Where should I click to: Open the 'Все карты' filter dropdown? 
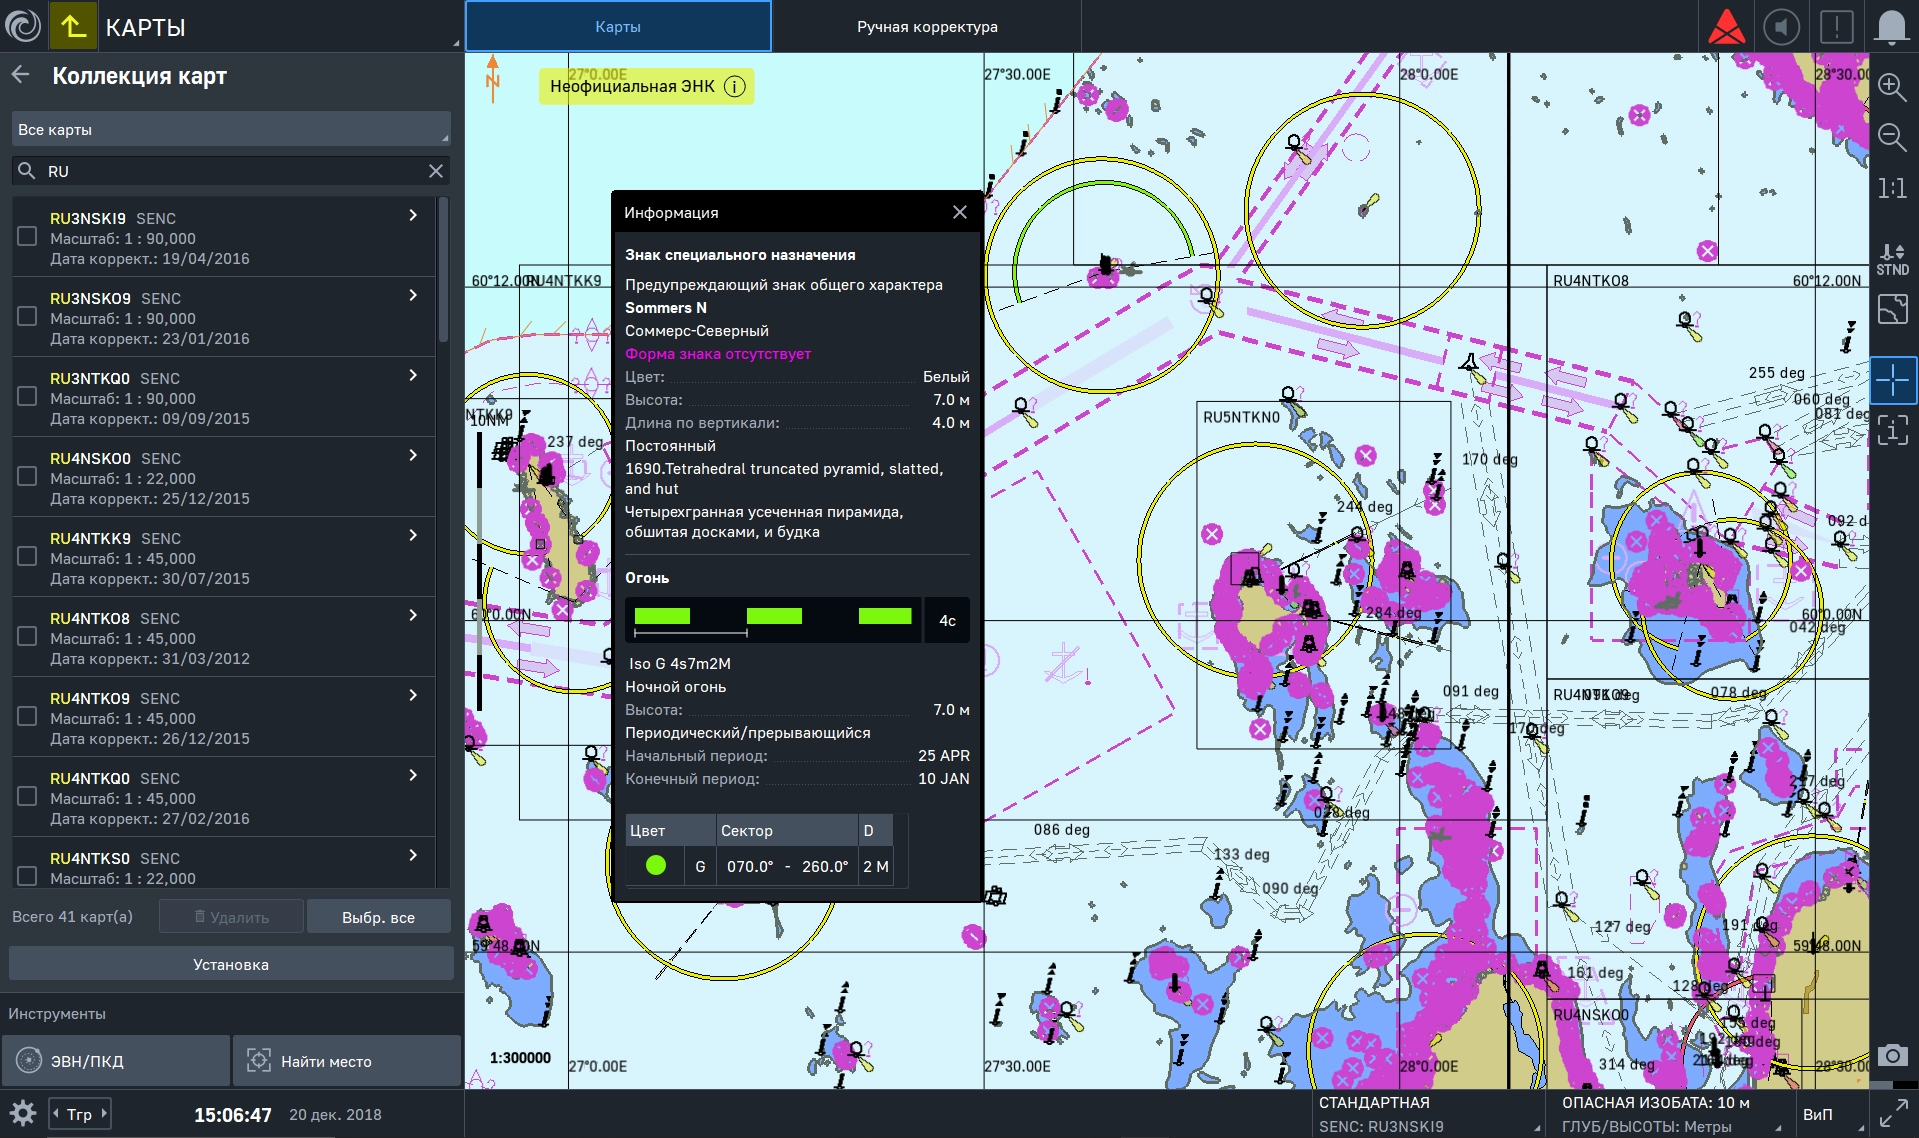tap(231, 130)
